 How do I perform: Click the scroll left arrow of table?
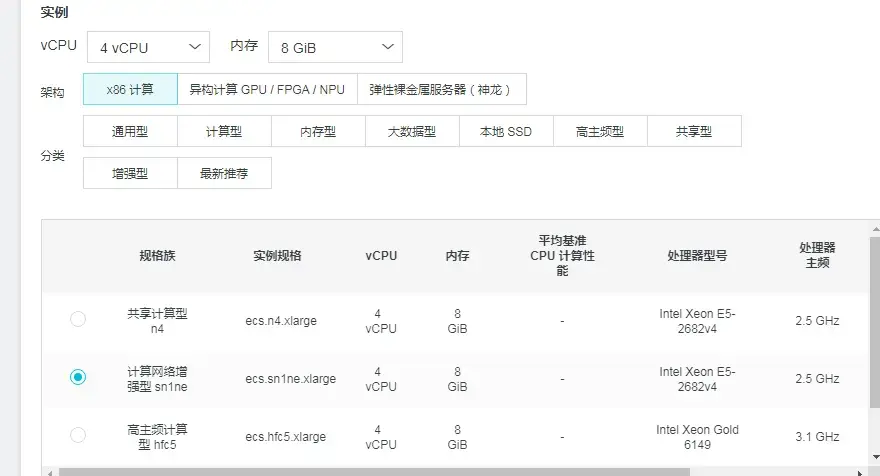pyautogui.click(x=50, y=473)
